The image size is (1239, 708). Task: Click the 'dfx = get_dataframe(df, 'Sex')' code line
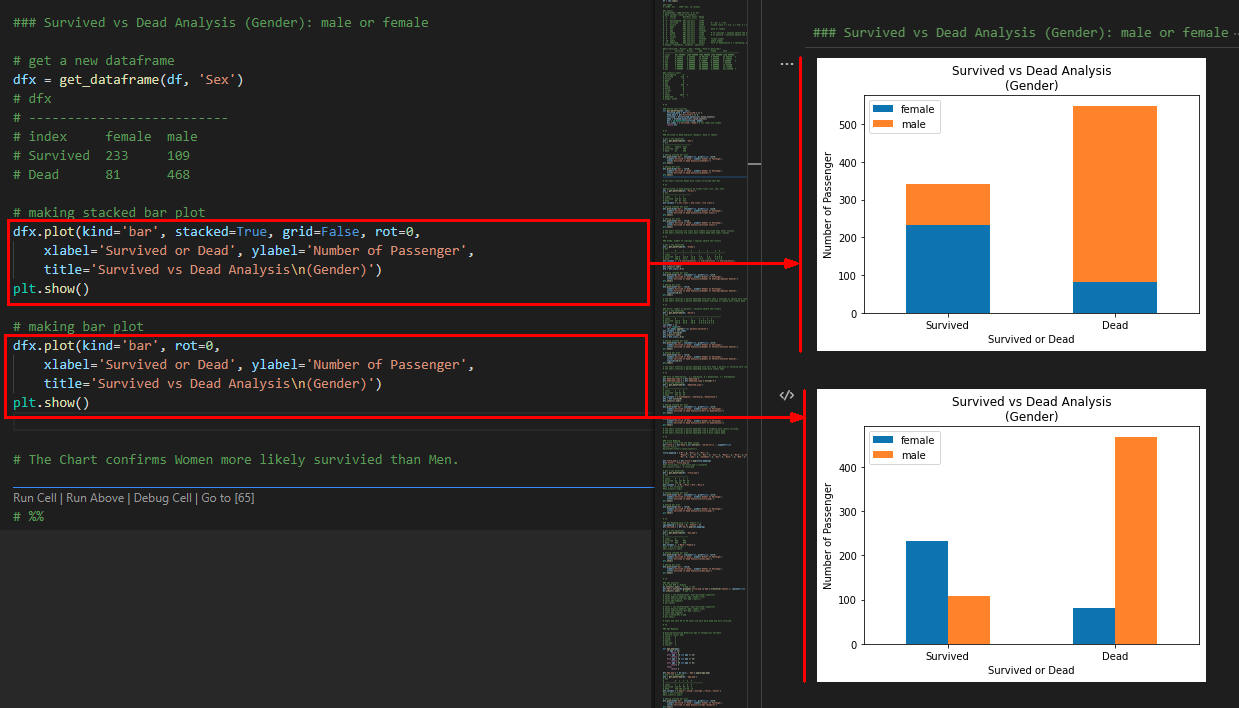[128, 79]
